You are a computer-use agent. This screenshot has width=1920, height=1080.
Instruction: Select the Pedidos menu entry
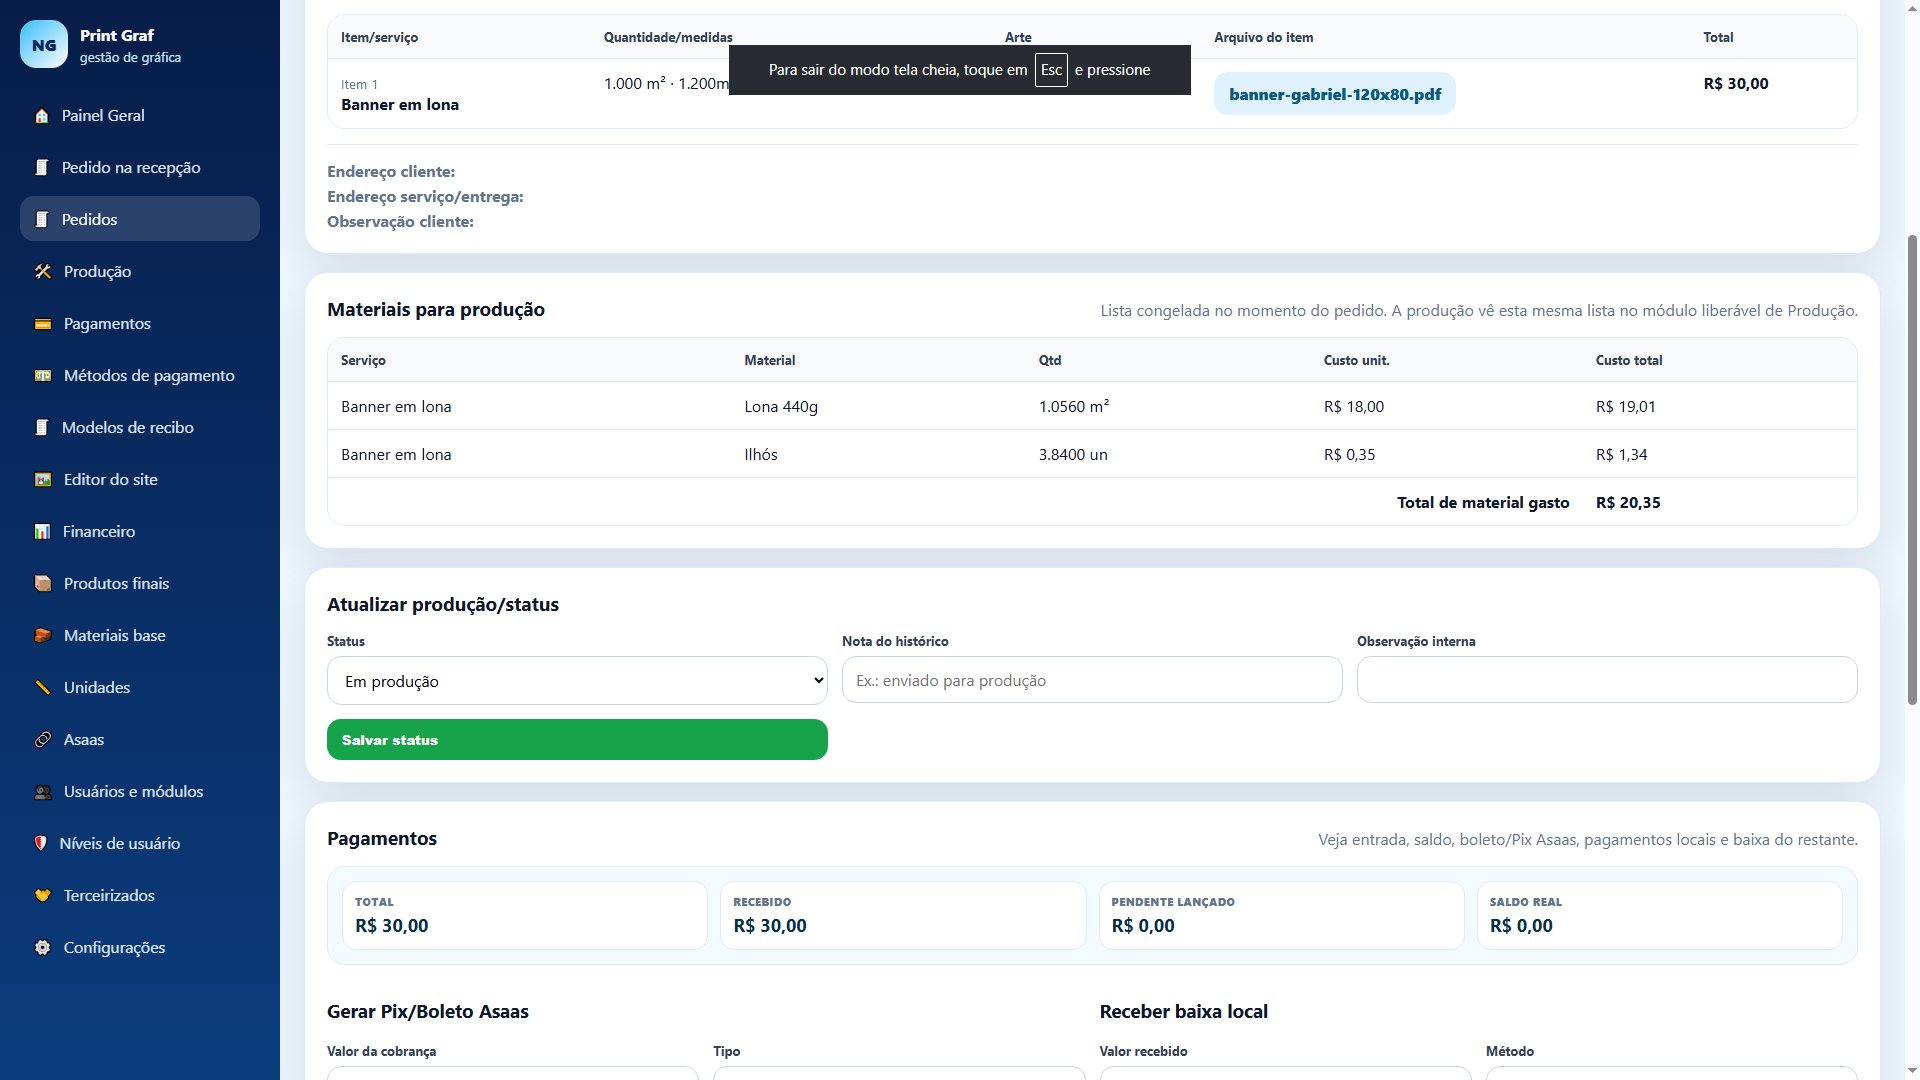(x=140, y=219)
